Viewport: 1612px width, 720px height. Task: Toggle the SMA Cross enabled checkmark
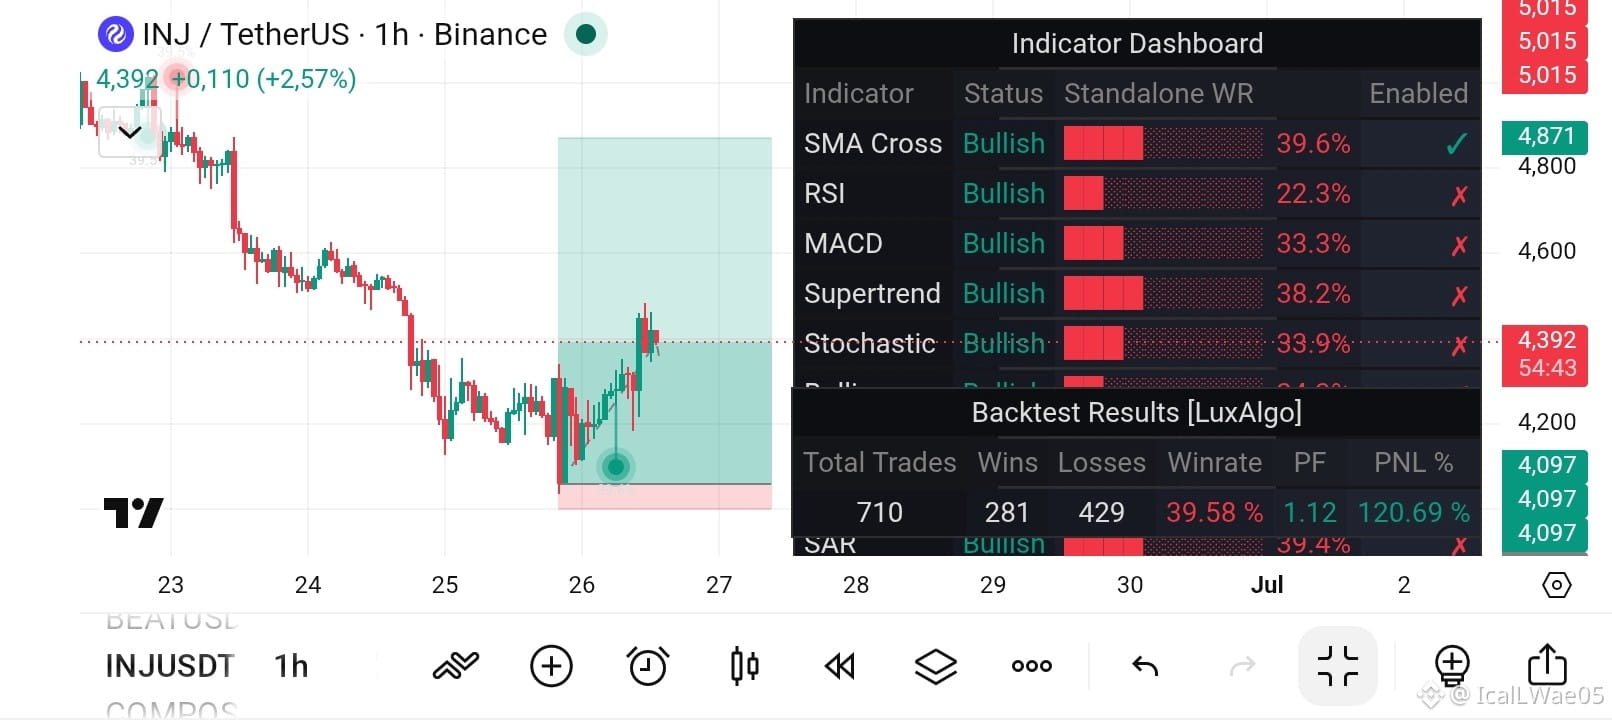point(1456,144)
